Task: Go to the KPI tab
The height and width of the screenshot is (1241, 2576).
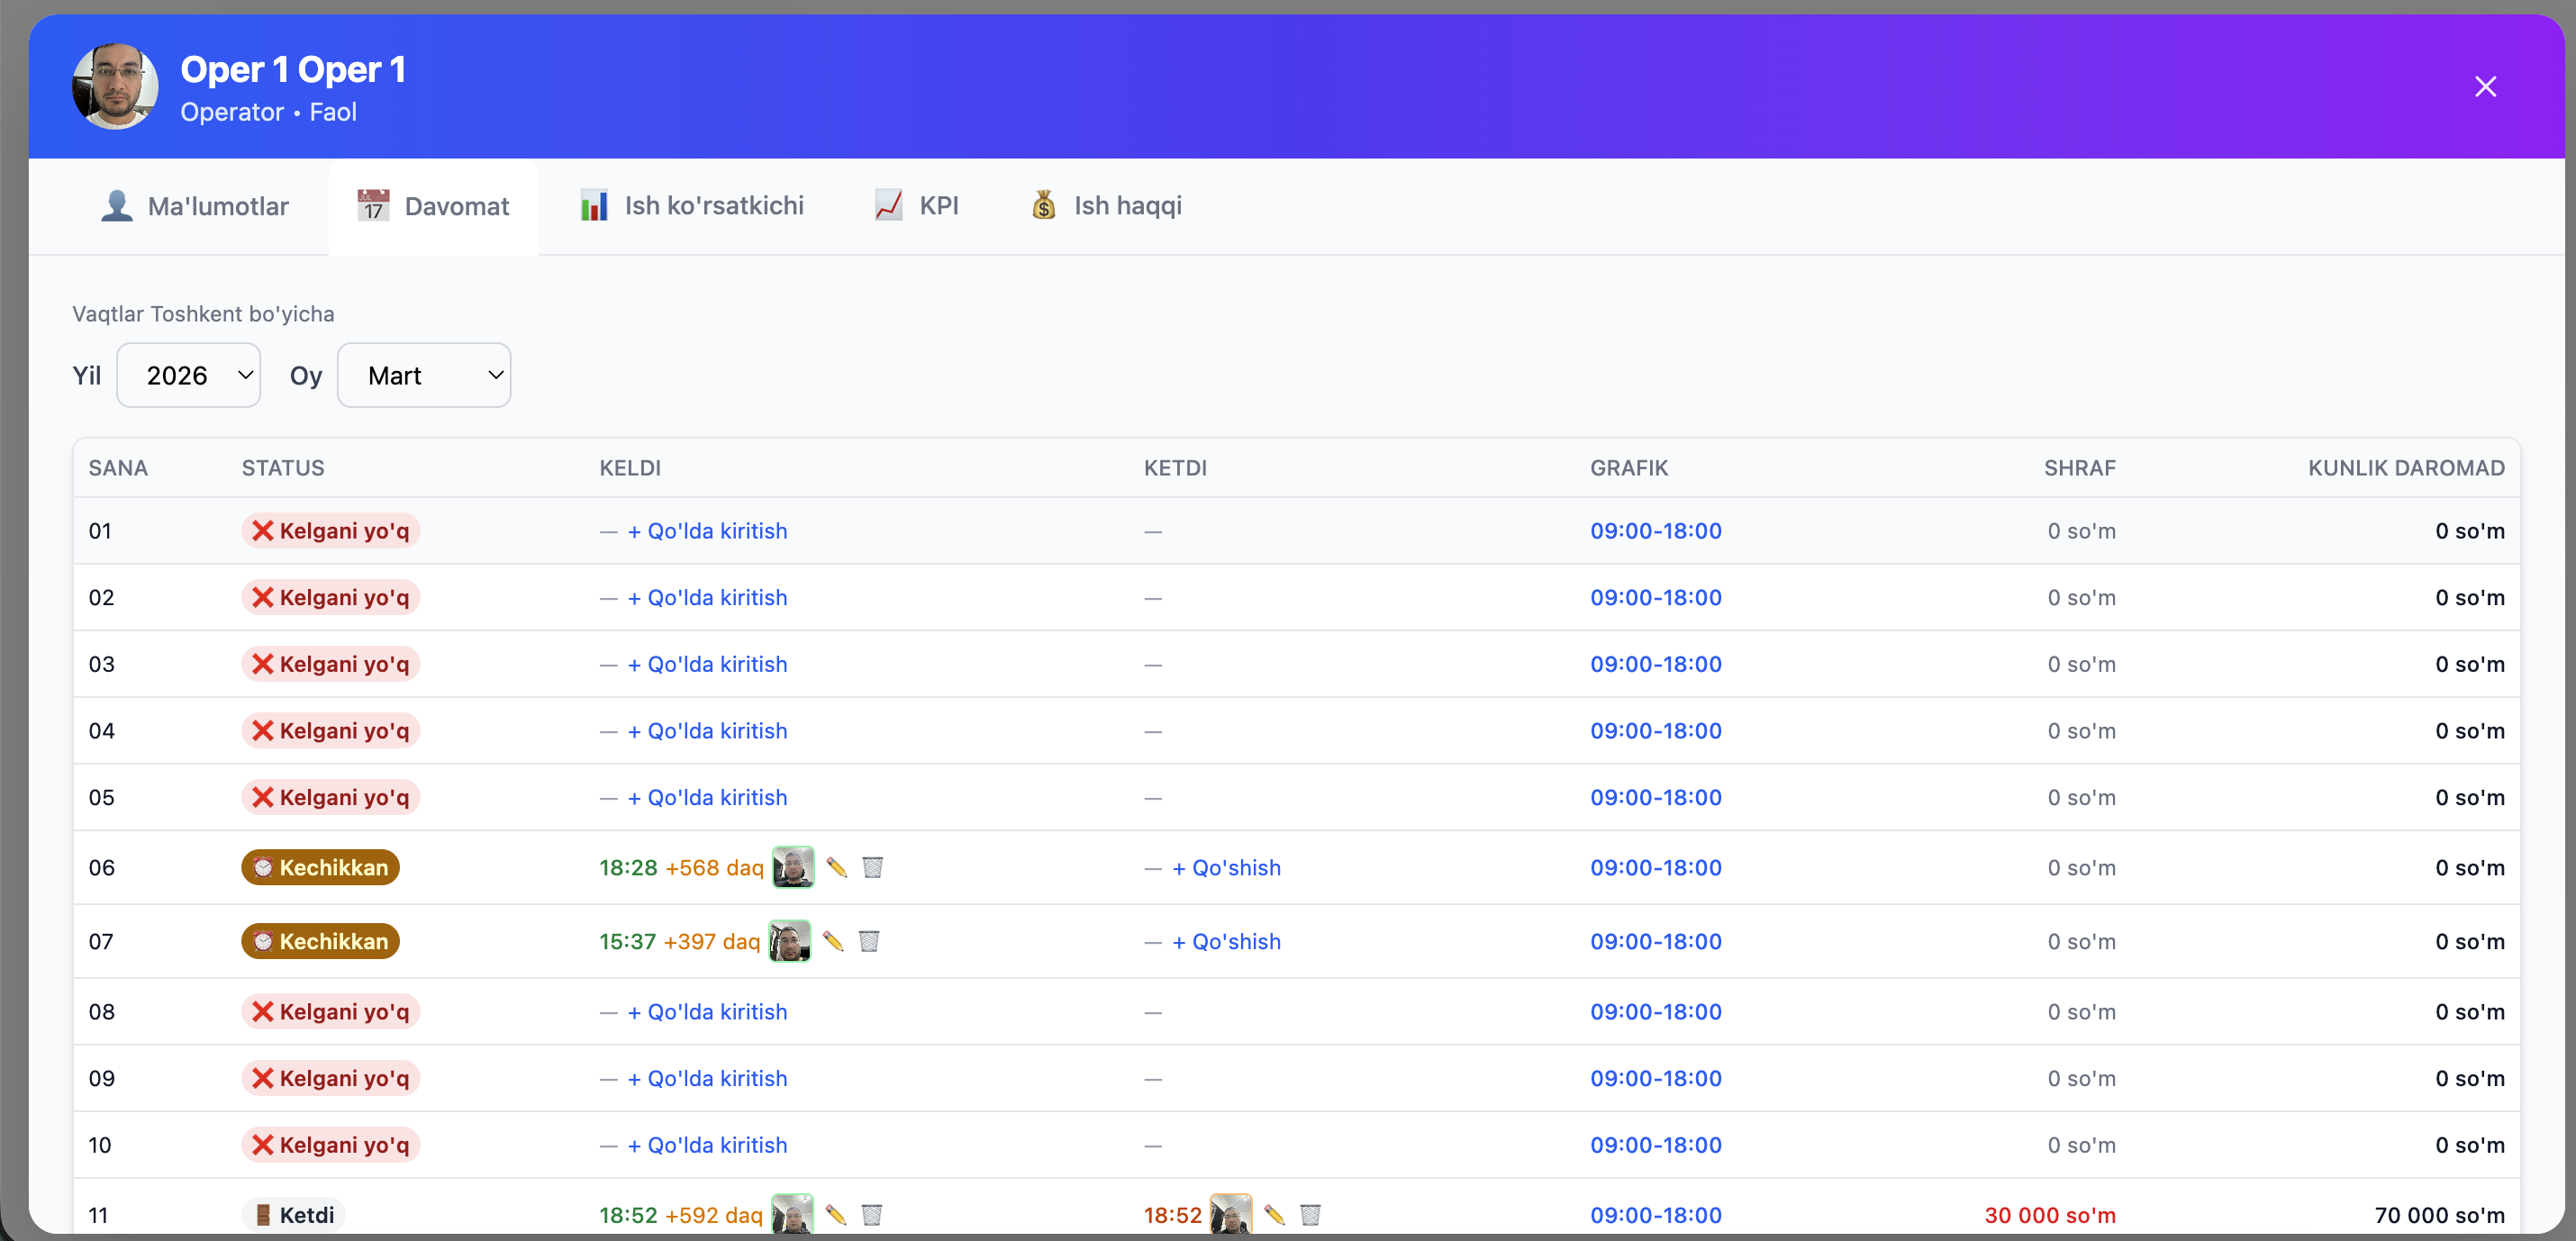Action: click(916, 206)
